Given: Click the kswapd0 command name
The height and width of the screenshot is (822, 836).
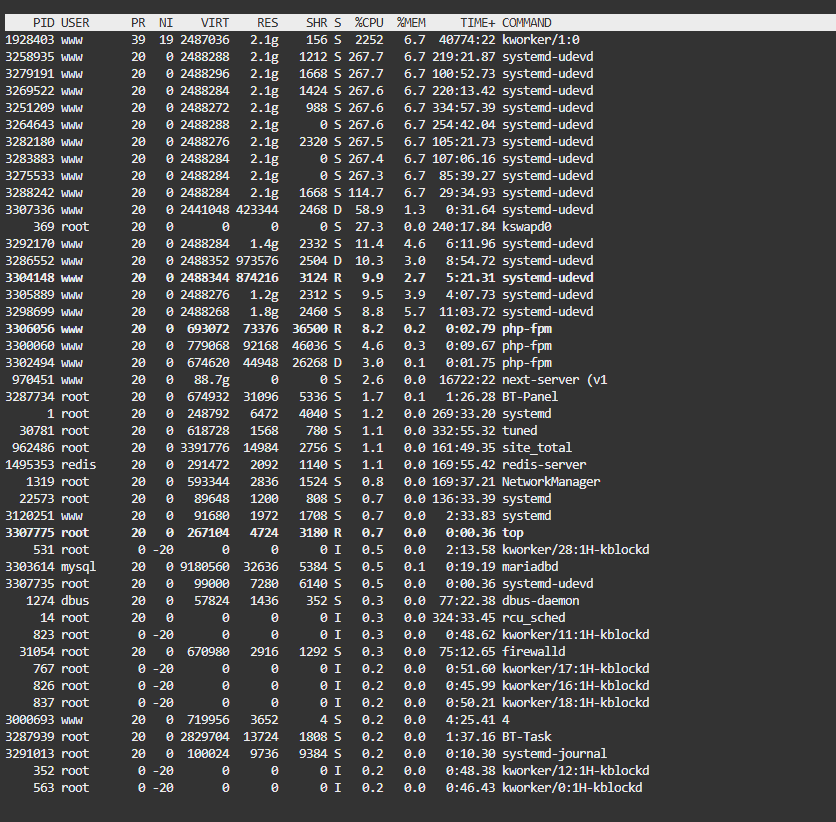Looking at the screenshot, I should pyautogui.click(x=527, y=227).
